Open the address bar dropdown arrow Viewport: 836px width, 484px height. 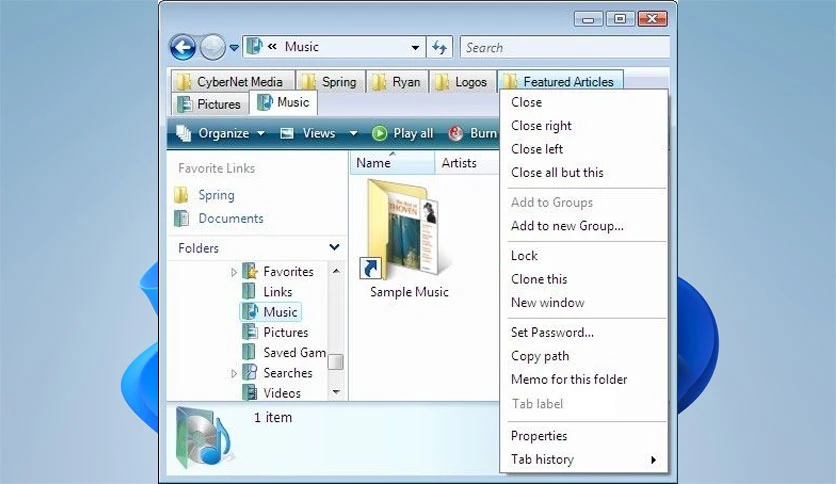[x=415, y=47]
